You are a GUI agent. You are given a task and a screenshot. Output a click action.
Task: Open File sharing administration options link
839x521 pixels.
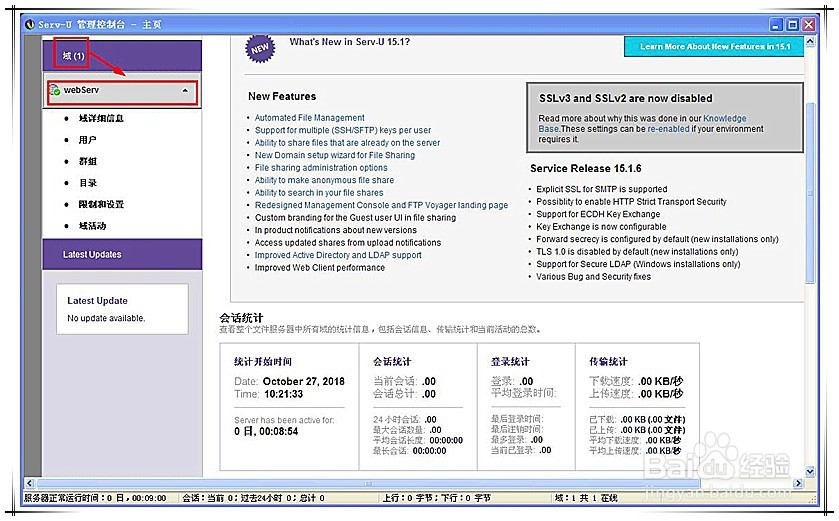click(x=321, y=167)
